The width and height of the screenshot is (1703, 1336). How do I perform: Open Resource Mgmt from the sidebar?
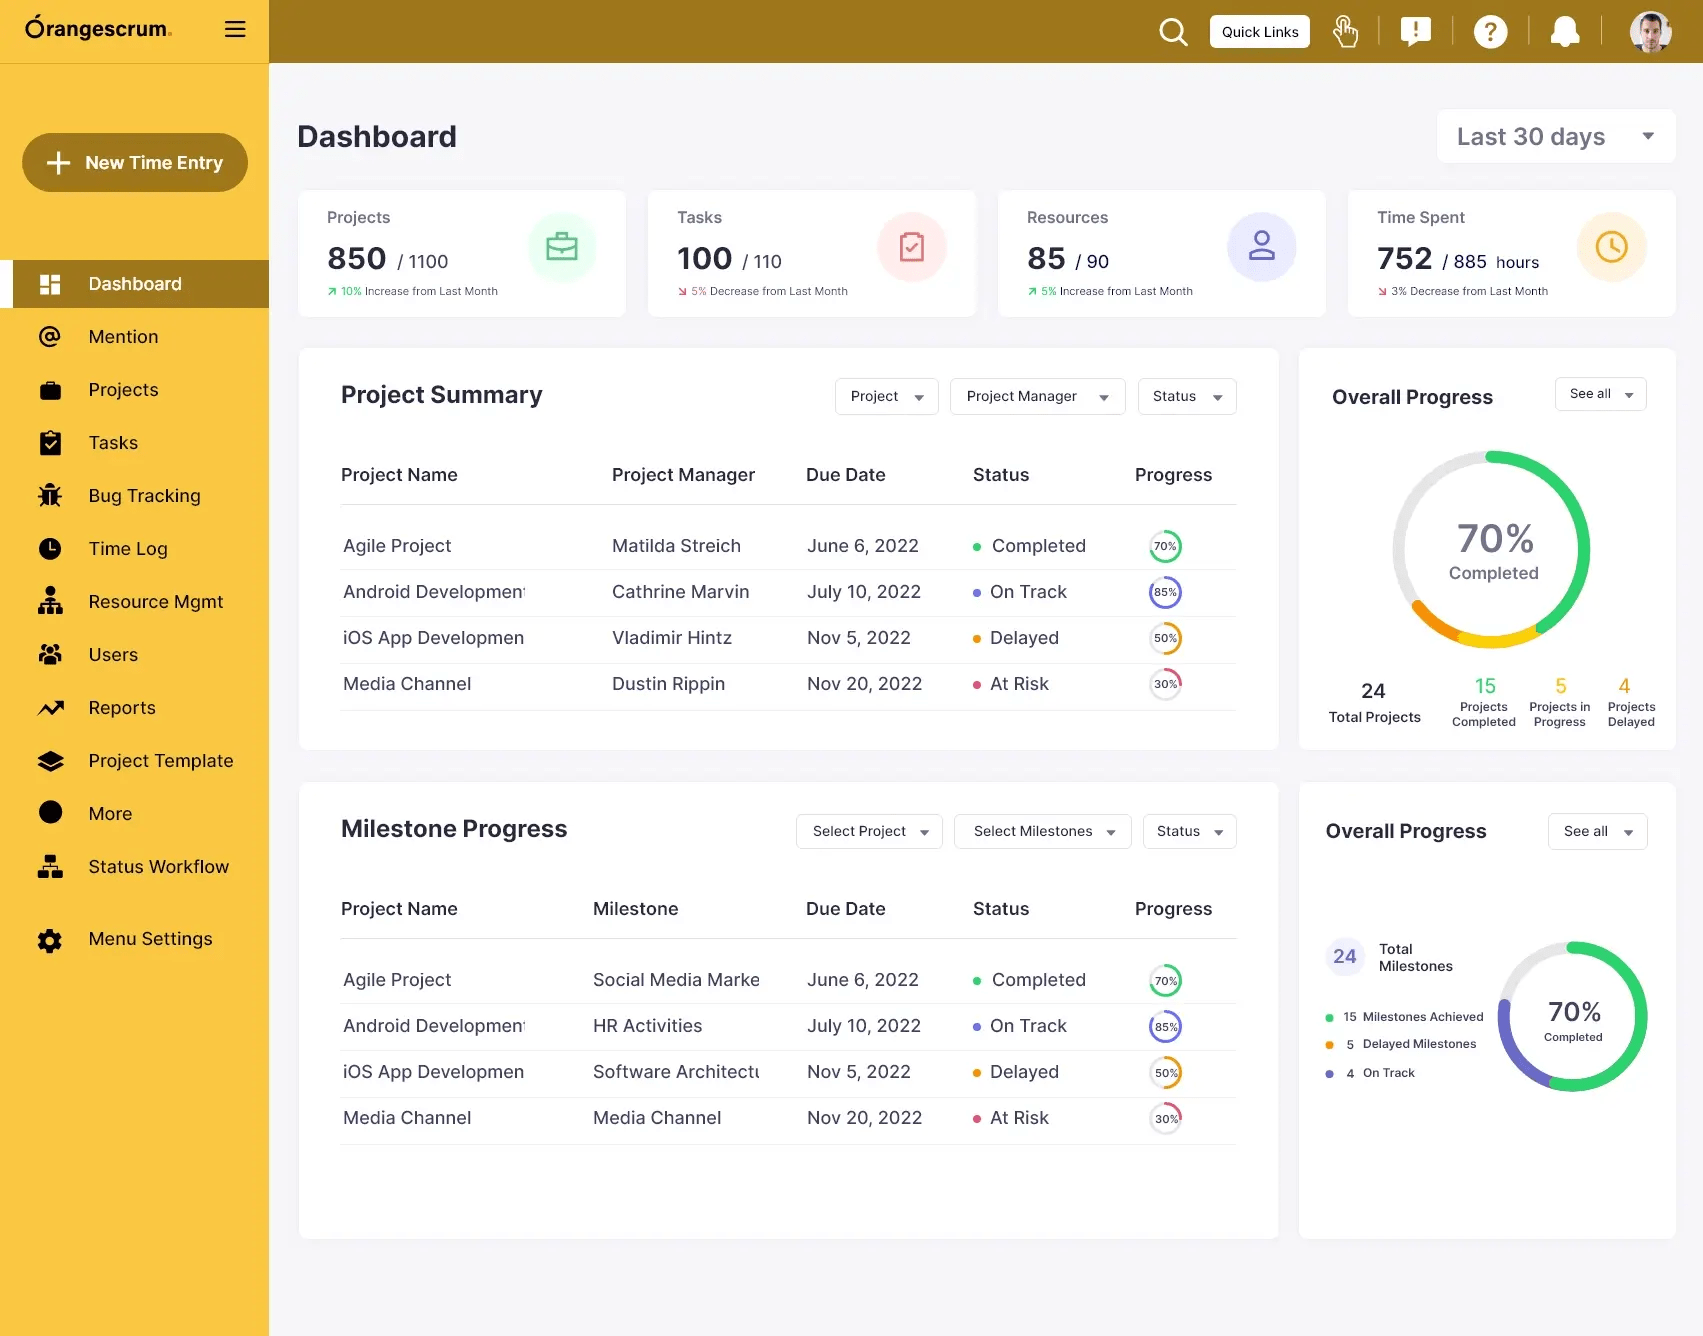click(155, 601)
